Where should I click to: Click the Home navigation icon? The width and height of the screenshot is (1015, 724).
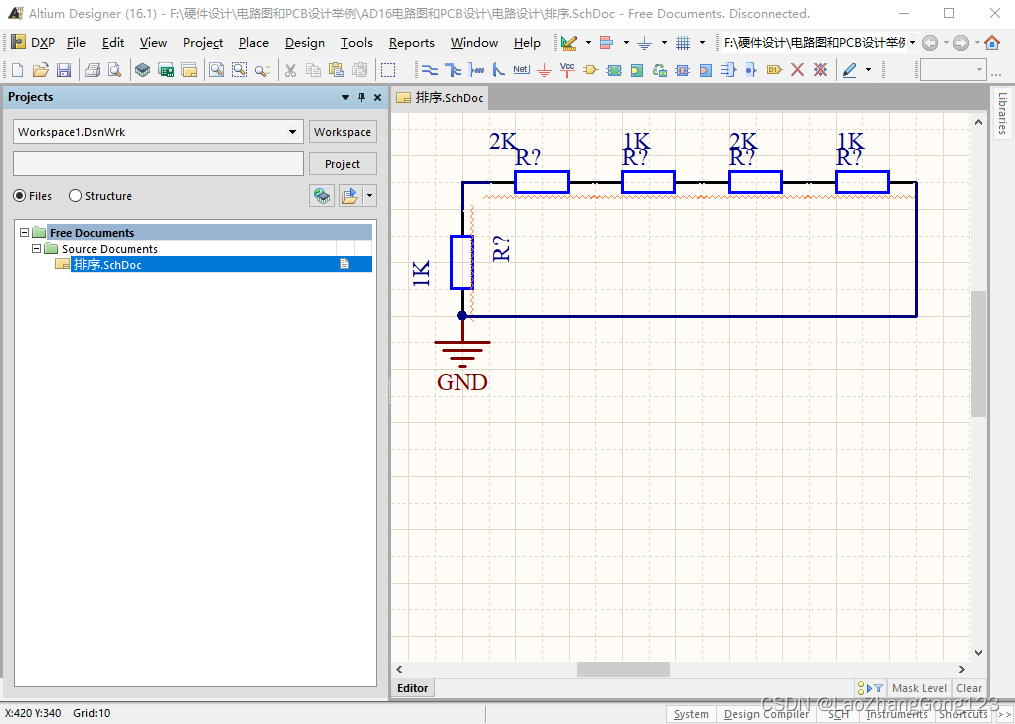(x=992, y=43)
